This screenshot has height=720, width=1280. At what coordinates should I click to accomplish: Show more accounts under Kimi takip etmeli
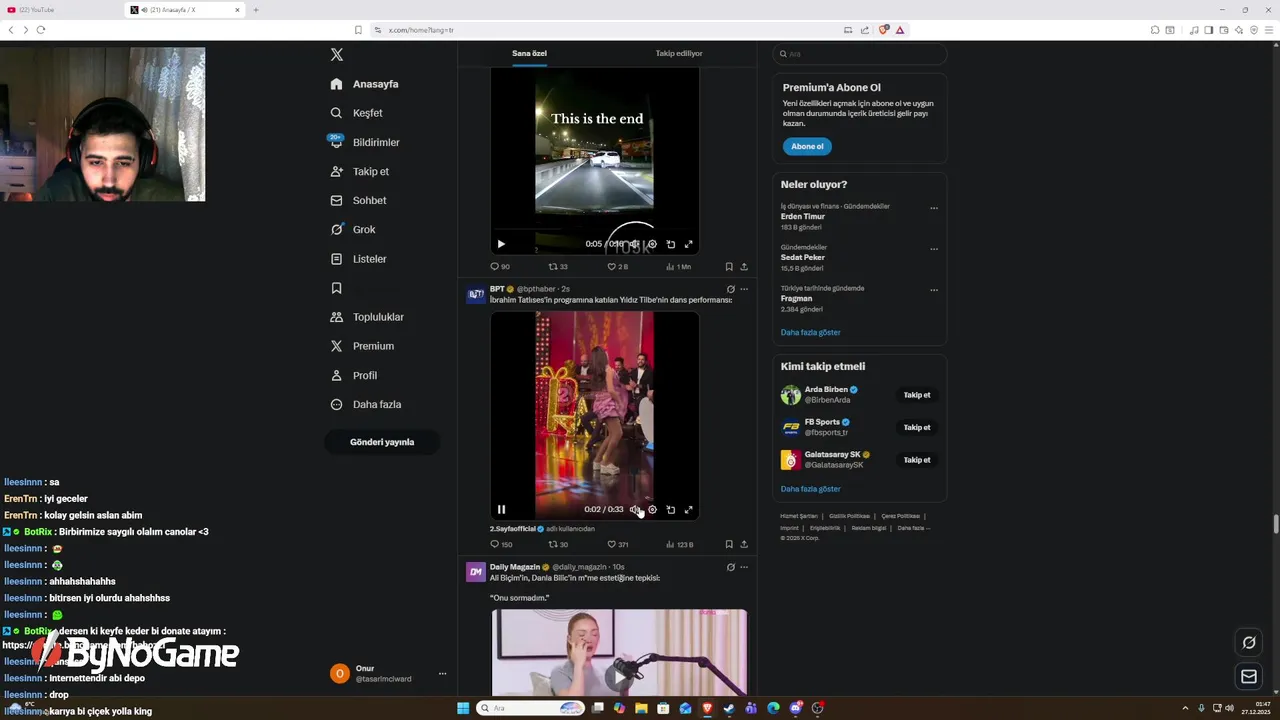coord(811,489)
